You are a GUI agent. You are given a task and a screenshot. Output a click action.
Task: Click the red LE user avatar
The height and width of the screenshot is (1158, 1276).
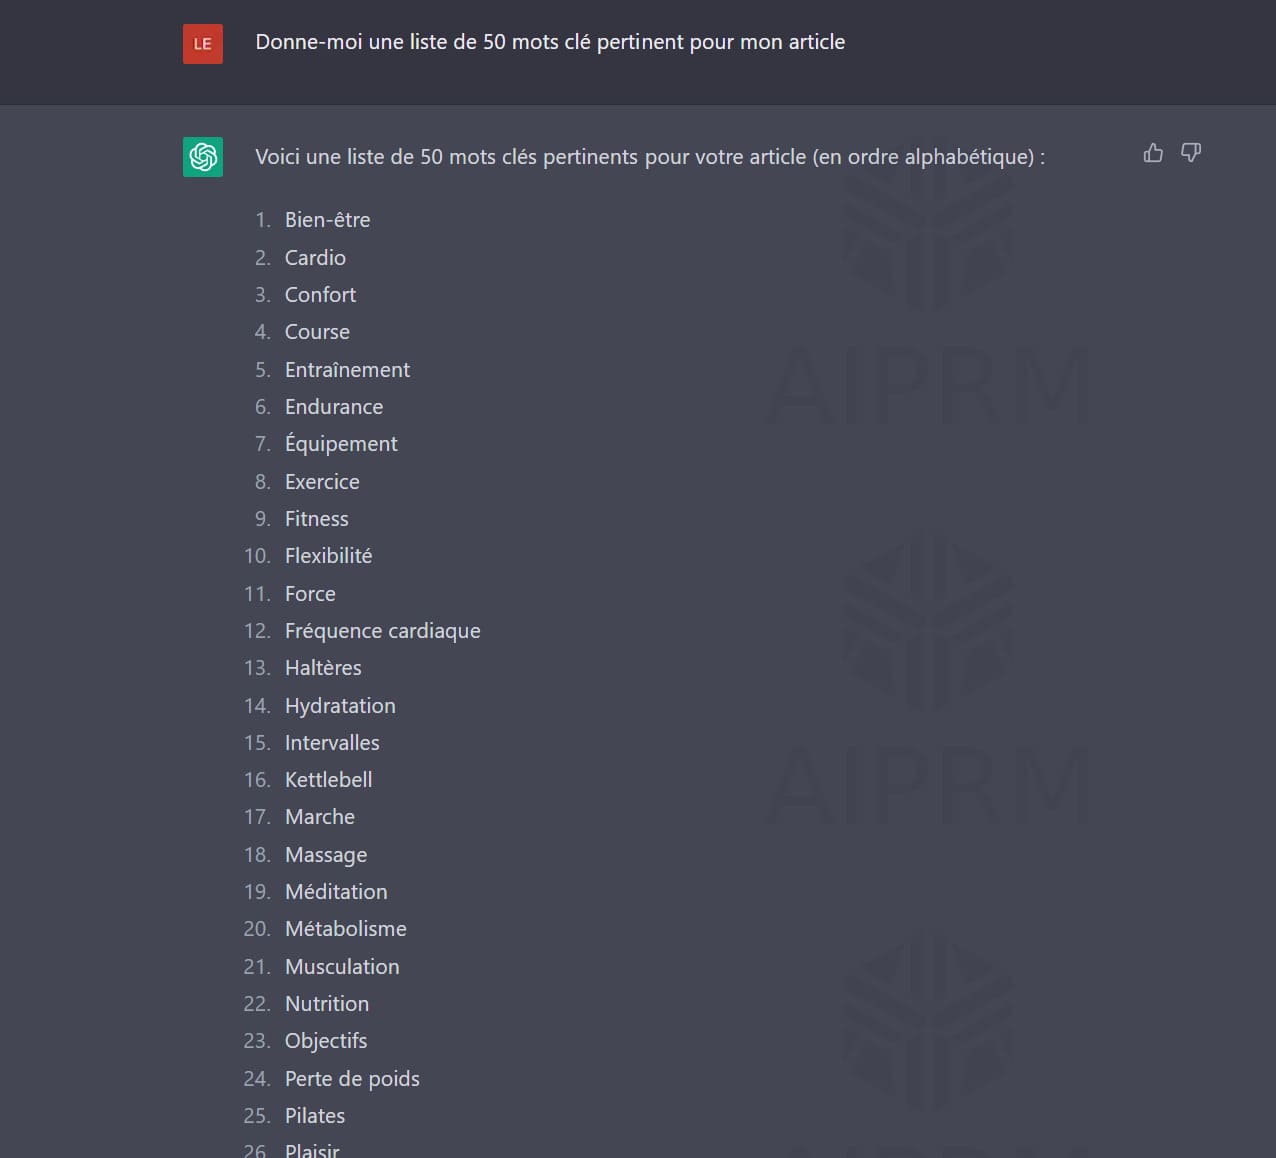203,44
